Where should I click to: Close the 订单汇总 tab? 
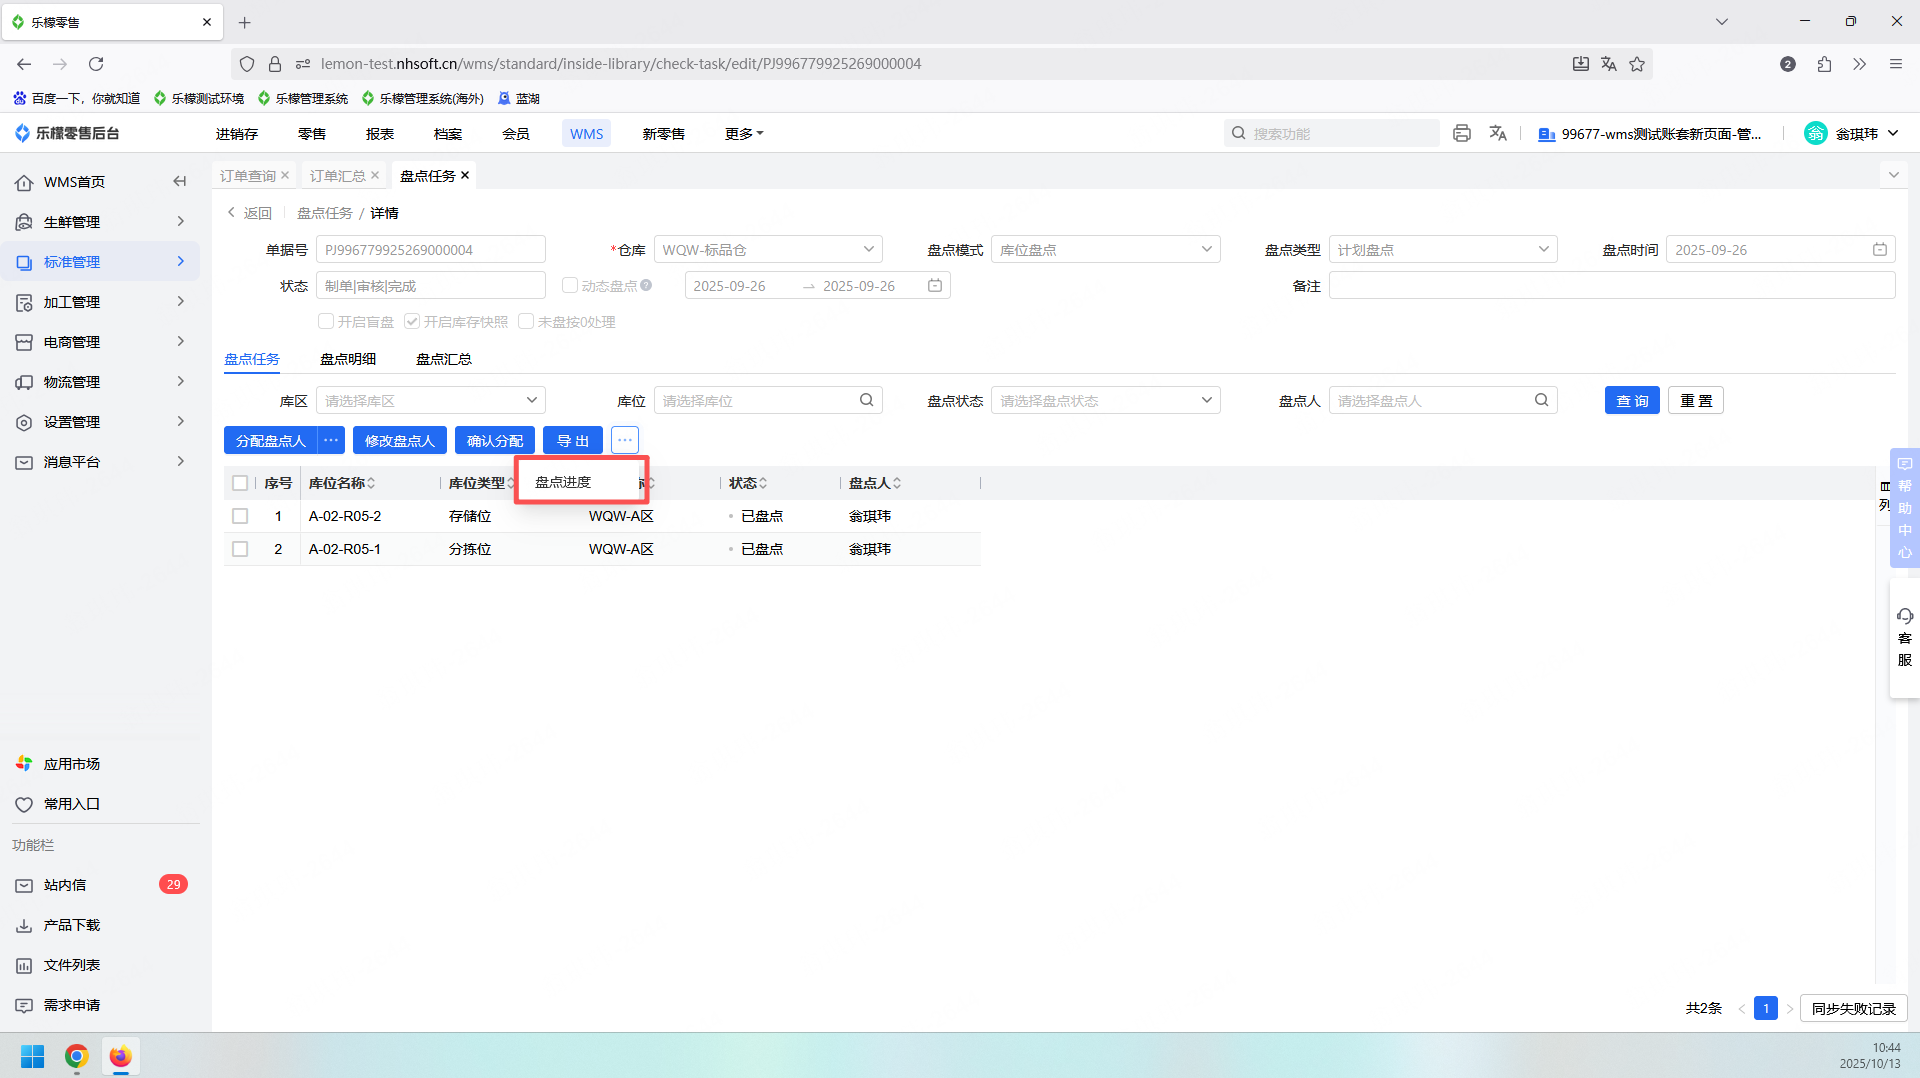click(375, 175)
